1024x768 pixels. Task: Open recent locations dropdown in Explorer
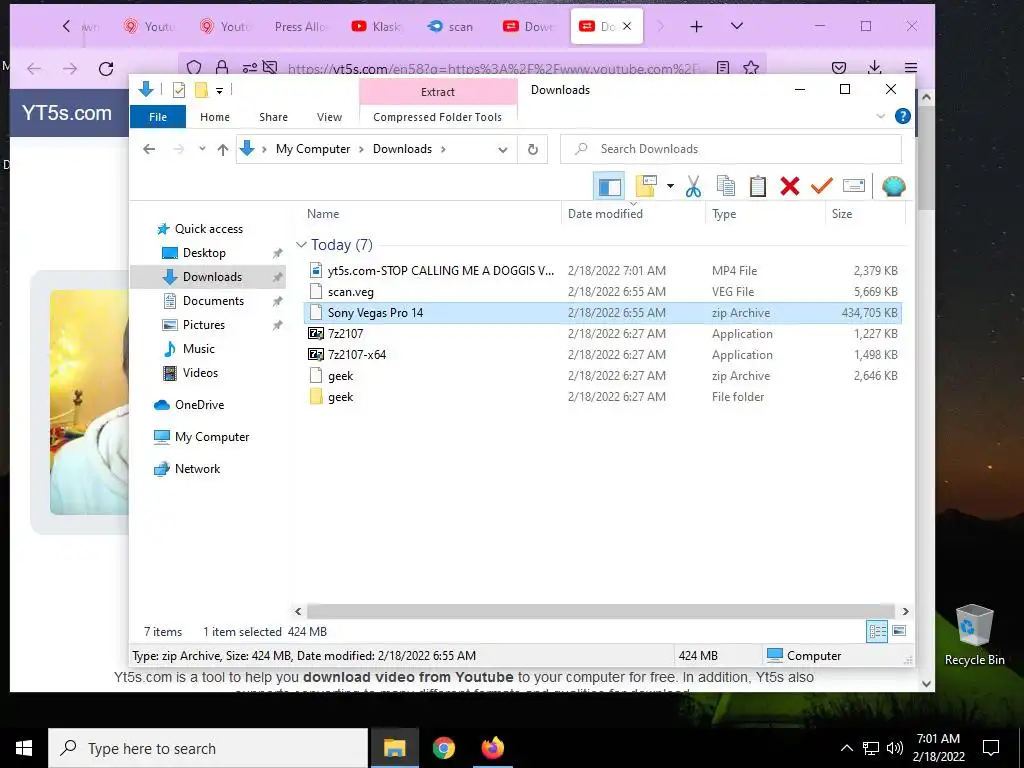pyautogui.click(x=202, y=149)
